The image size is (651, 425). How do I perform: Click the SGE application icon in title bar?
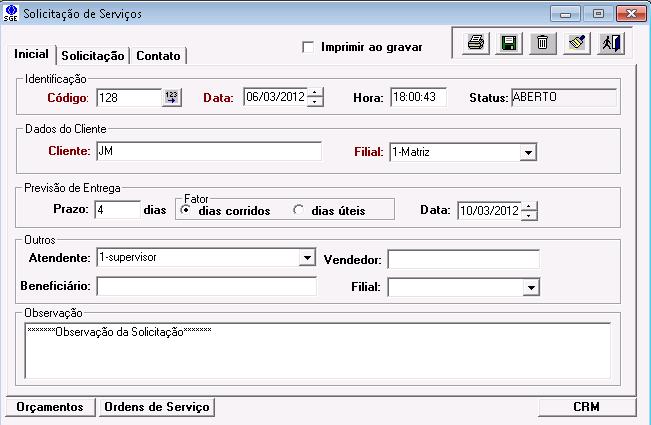pos(11,14)
